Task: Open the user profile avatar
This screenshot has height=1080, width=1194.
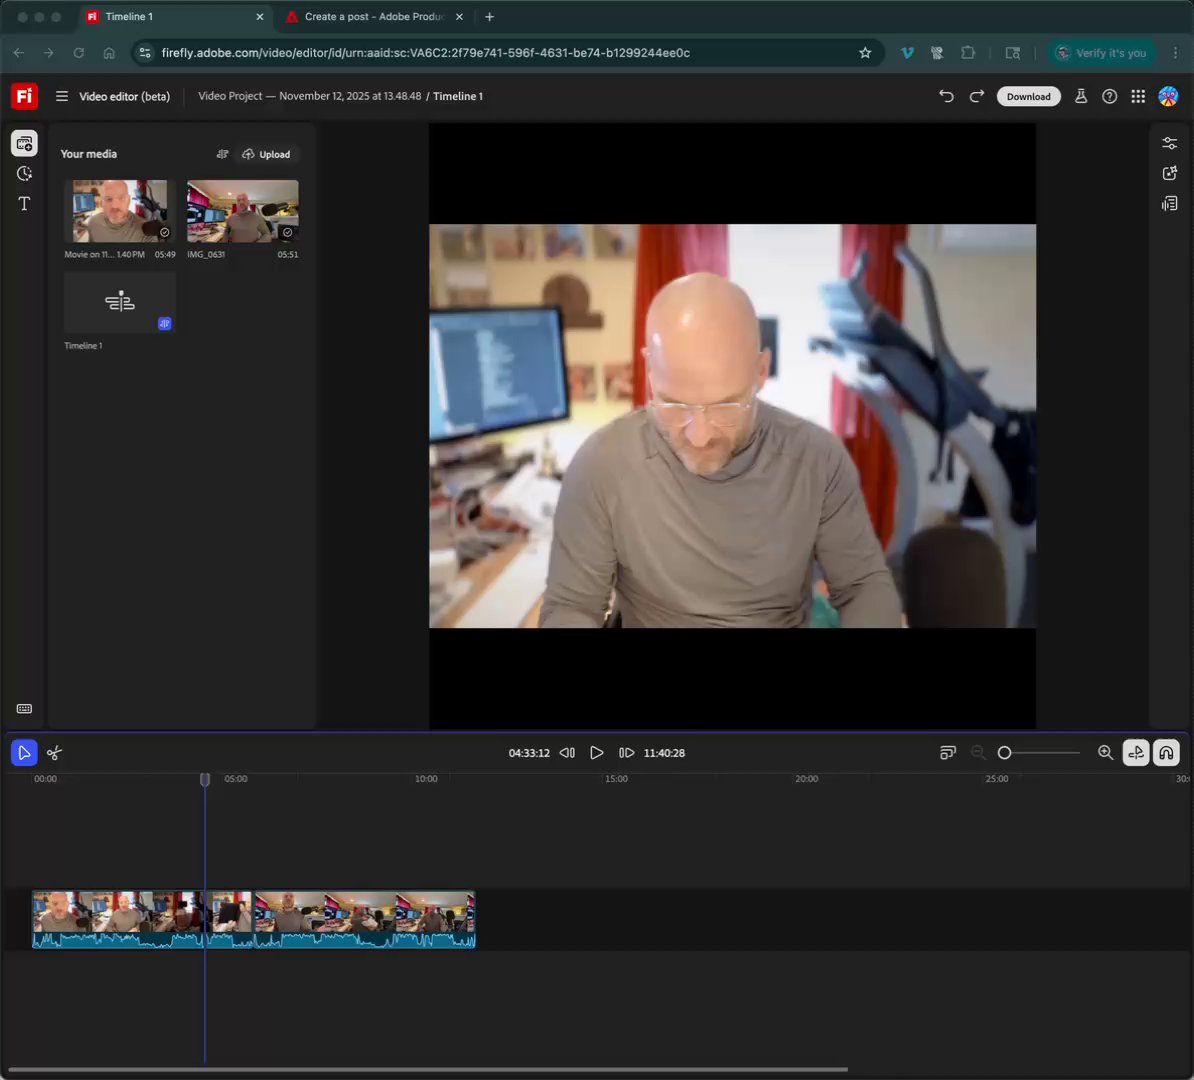Action: tap(1168, 96)
